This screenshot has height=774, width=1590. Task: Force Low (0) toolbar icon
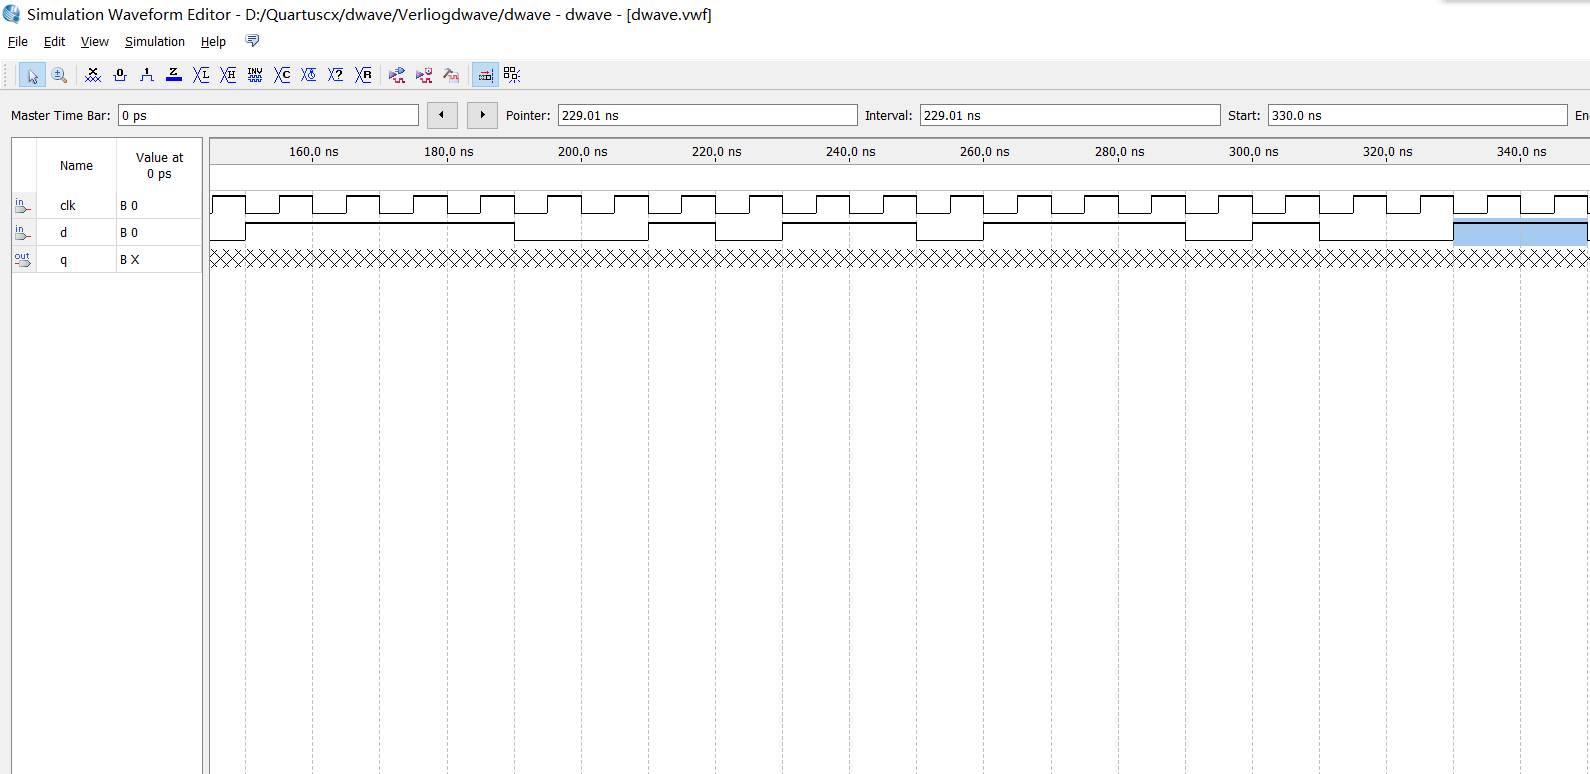[x=120, y=75]
